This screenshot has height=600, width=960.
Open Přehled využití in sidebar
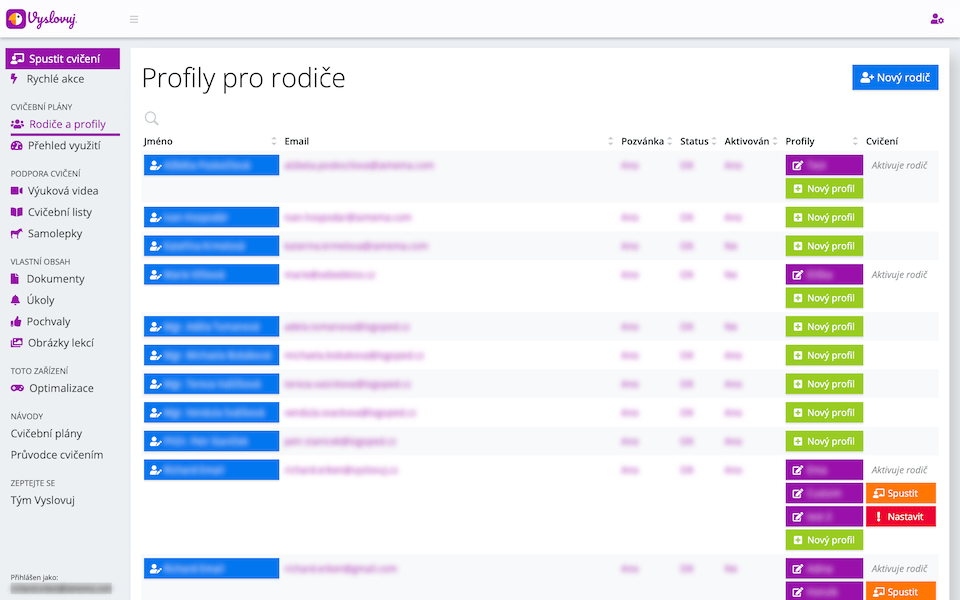pos(64,146)
